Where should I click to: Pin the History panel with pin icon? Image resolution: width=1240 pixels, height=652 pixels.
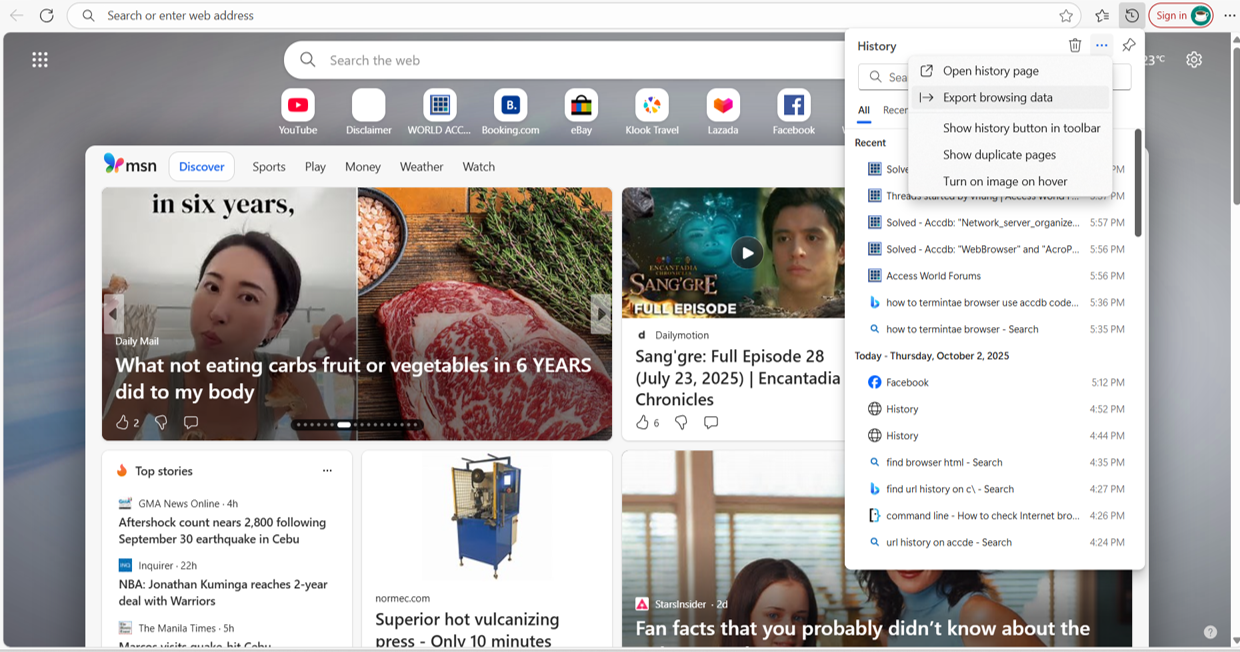click(1128, 45)
